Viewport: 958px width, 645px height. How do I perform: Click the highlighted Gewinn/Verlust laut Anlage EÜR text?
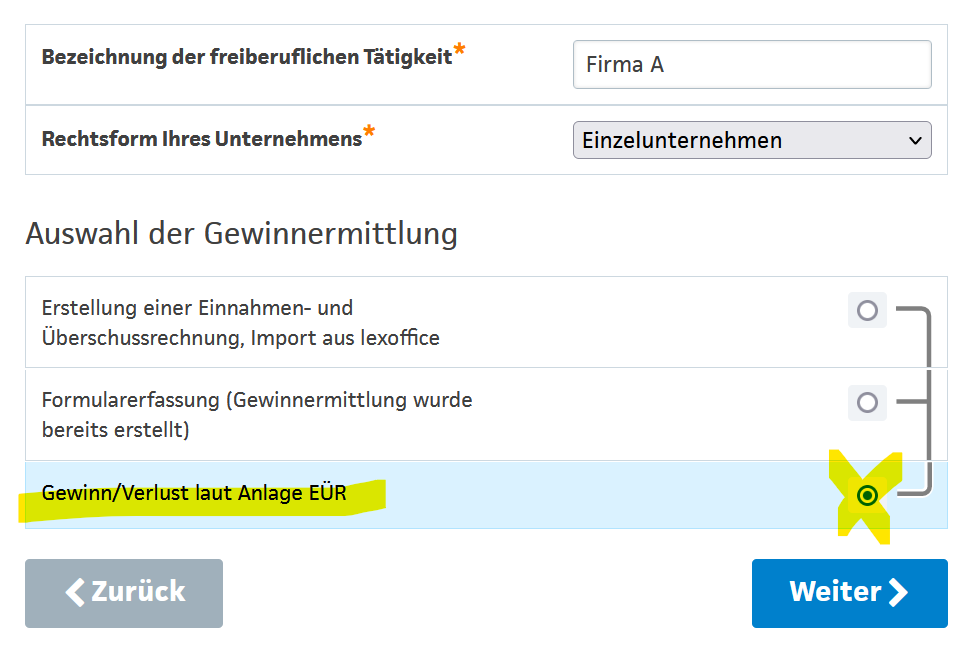coord(193,493)
